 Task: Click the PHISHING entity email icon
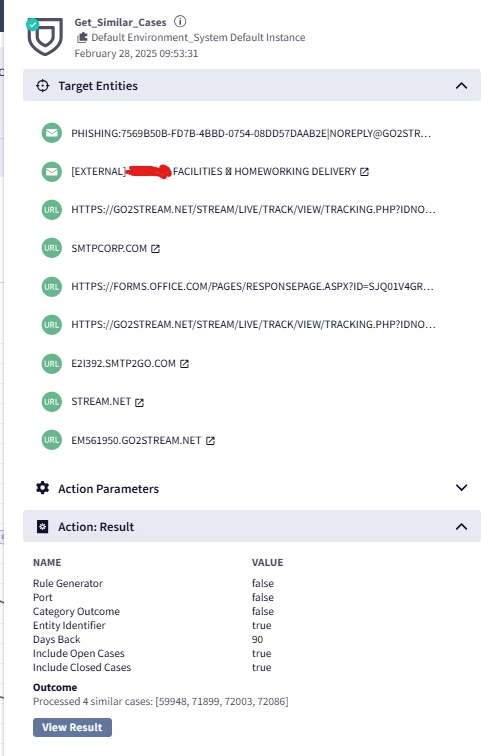pyautogui.click(x=52, y=133)
